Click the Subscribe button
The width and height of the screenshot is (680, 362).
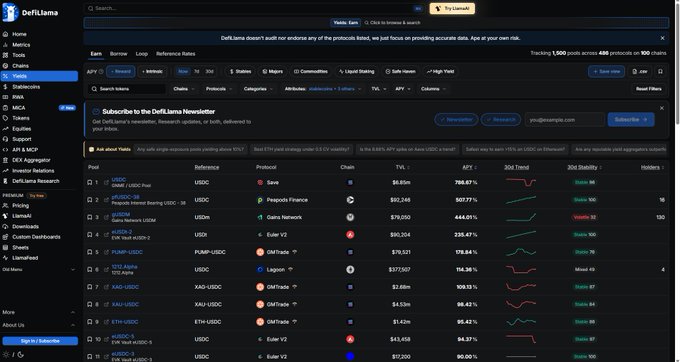(x=631, y=120)
